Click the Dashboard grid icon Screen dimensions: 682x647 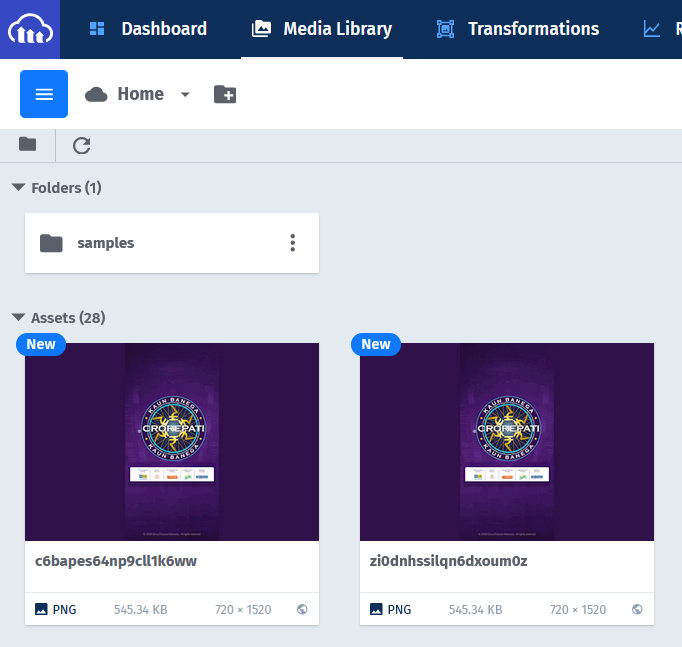(97, 29)
